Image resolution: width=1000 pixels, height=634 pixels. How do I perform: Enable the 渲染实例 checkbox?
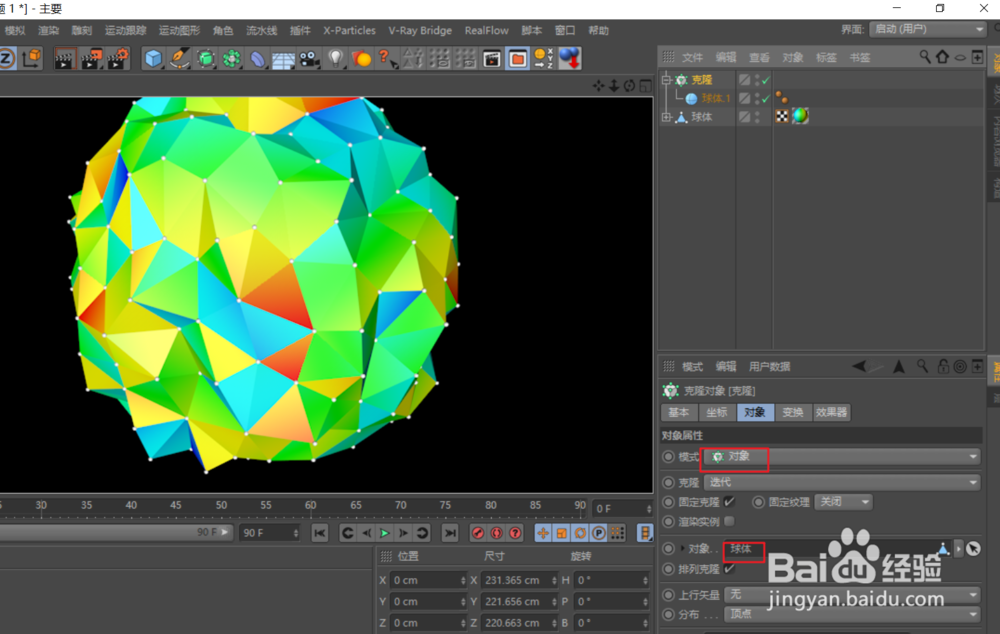(x=730, y=522)
